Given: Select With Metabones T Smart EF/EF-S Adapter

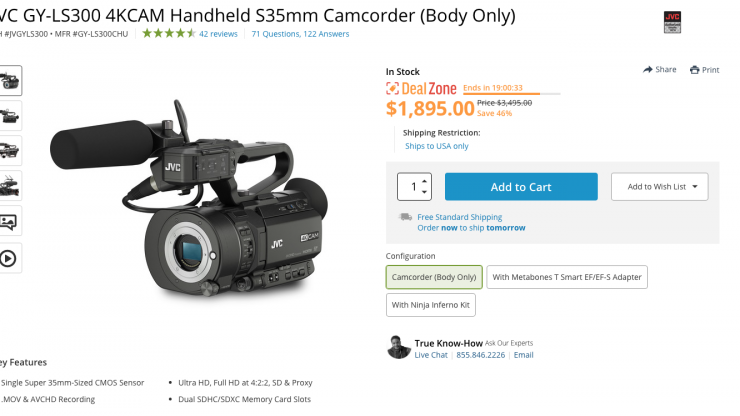Looking at the screenshot, I should point(567,277).
